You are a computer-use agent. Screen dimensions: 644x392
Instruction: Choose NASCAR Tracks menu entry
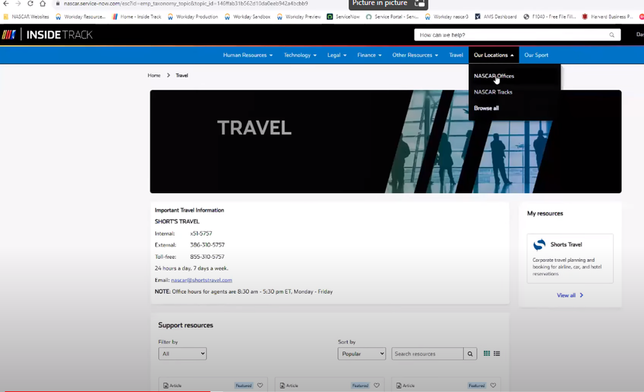(x=493, y=92)
